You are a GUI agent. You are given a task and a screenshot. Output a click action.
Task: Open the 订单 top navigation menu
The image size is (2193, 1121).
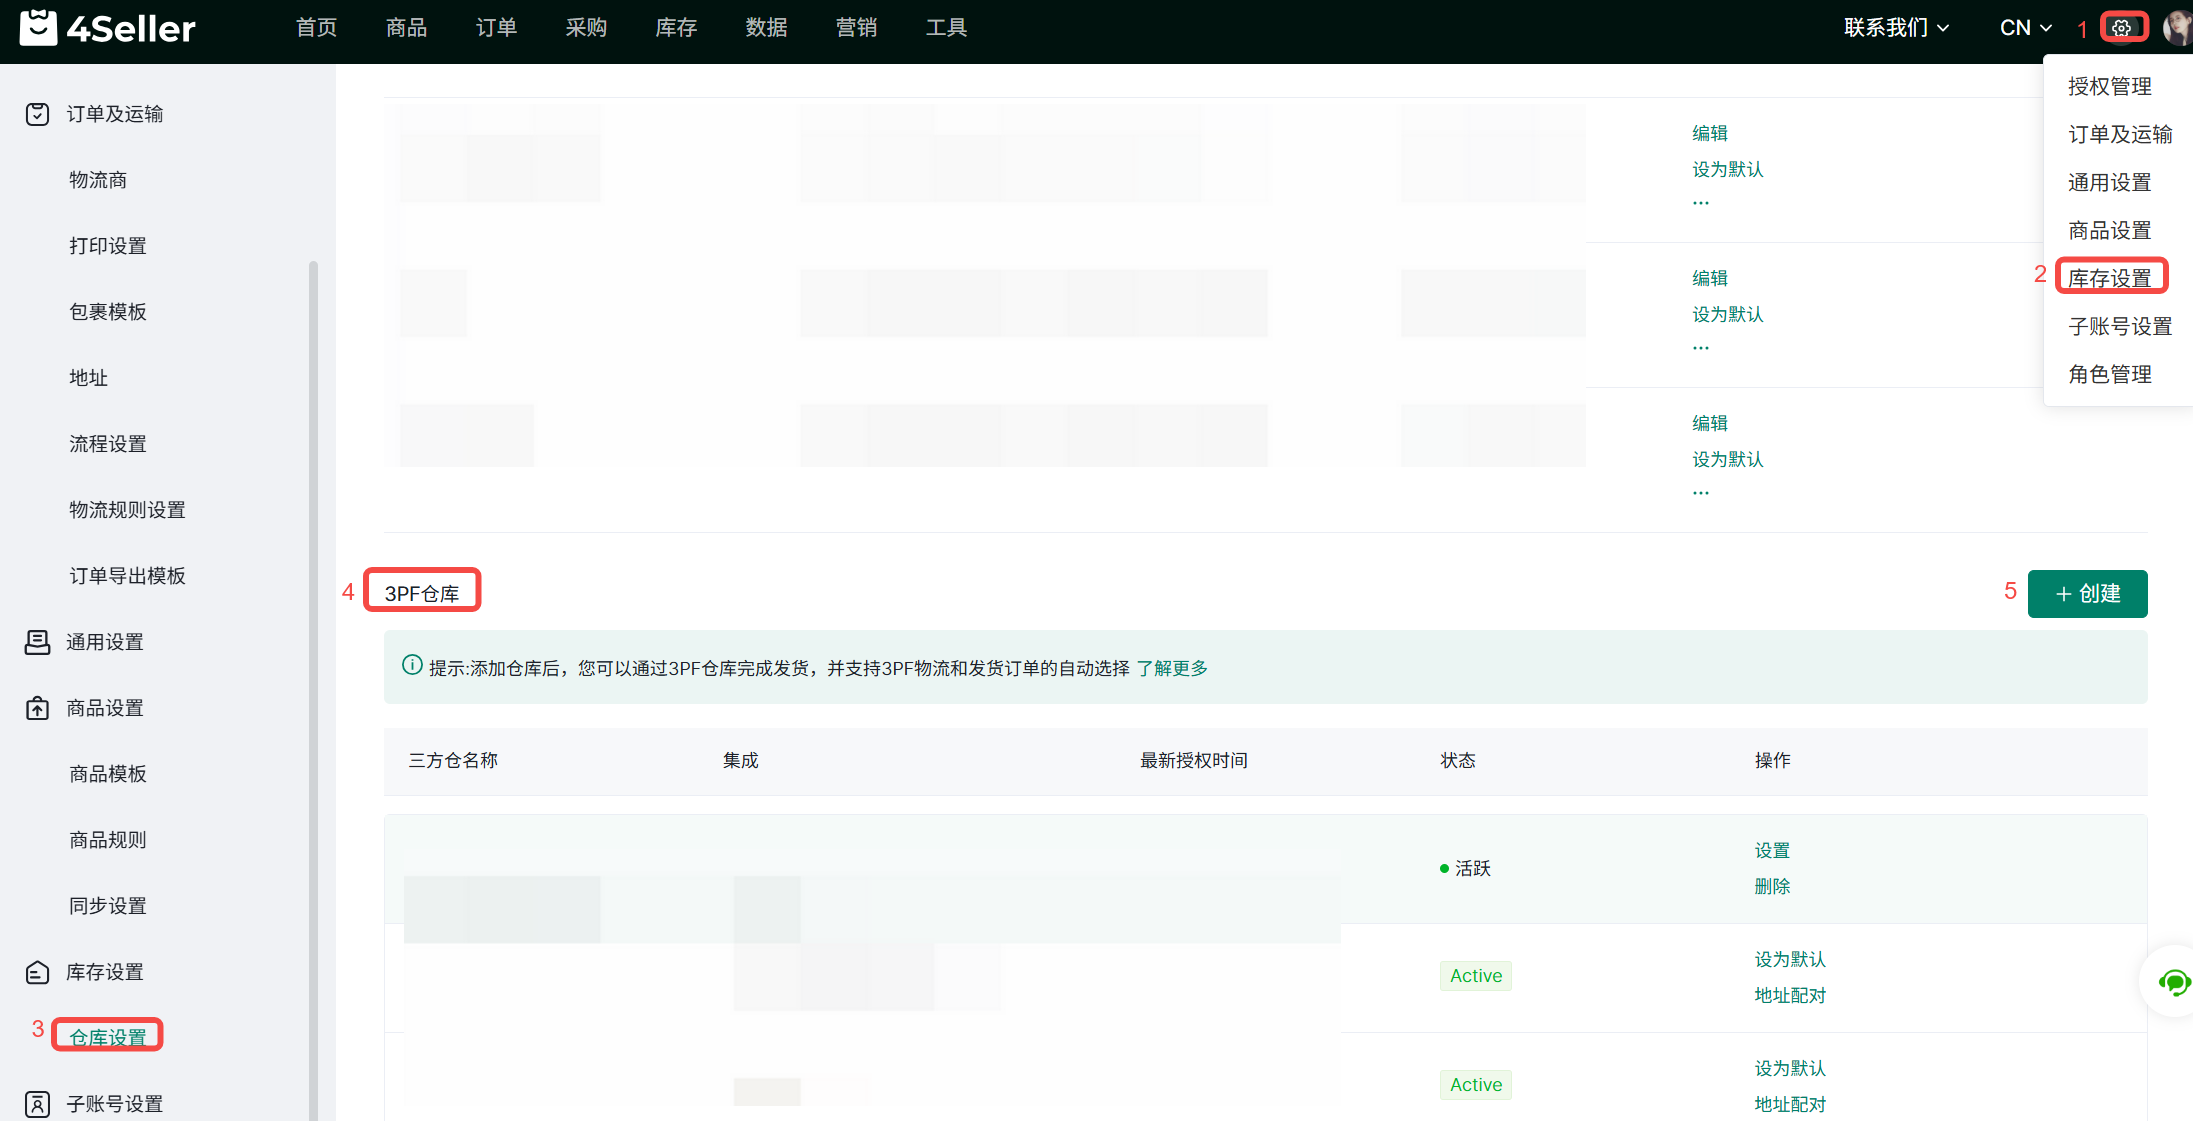click(496, 28)
